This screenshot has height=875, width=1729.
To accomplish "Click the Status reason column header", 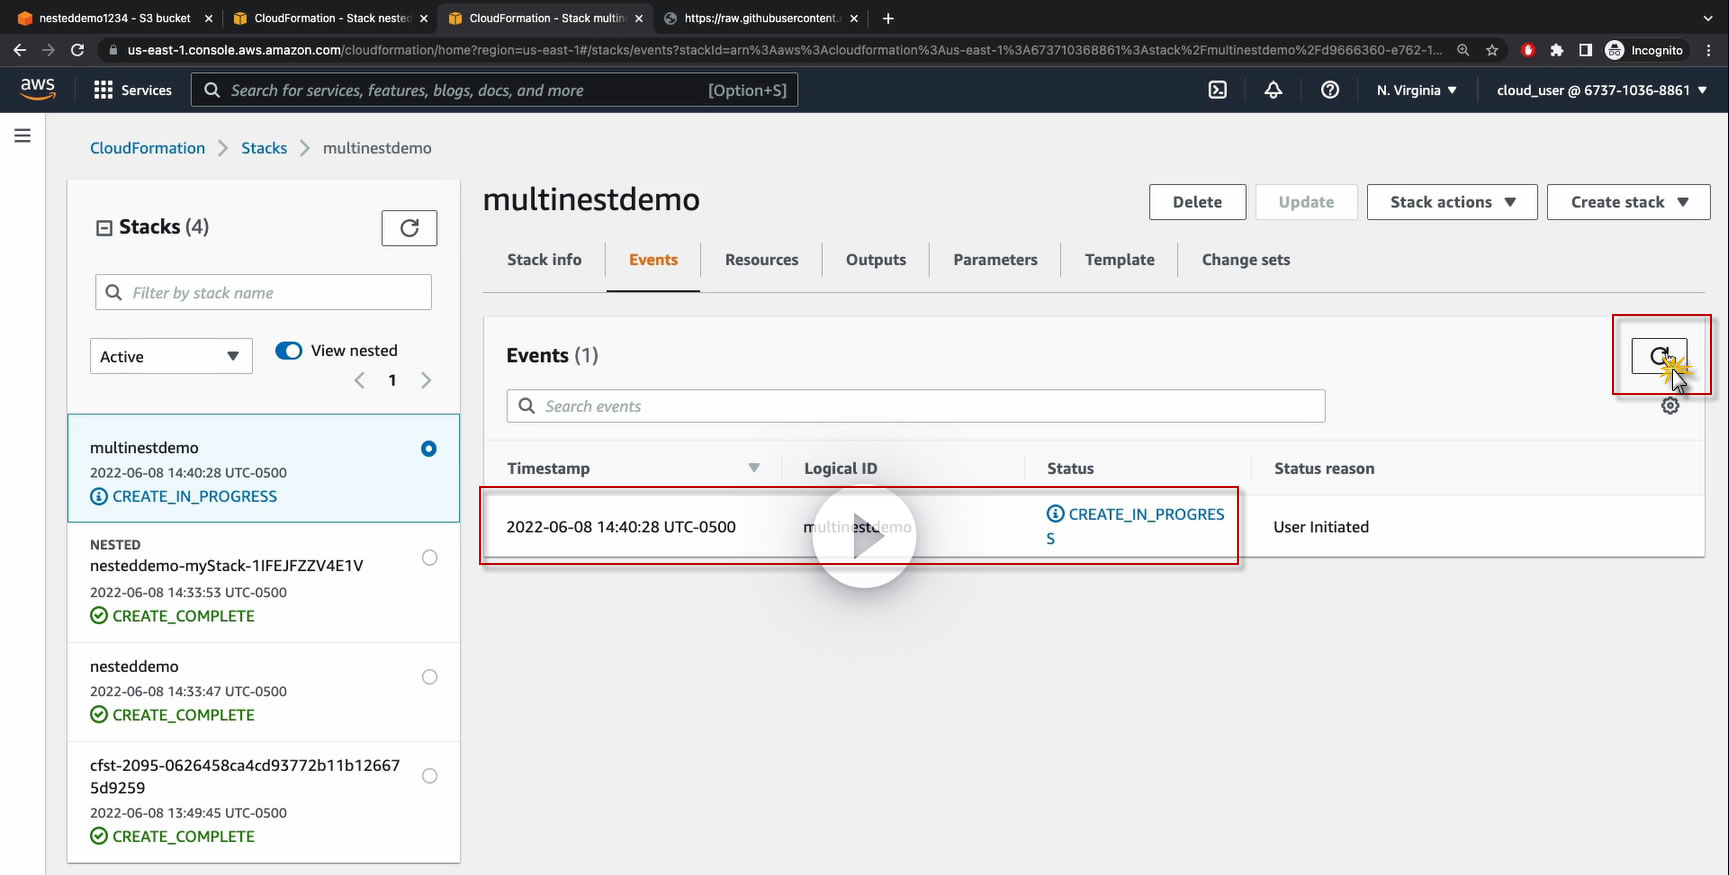I will pyautogui.click(x=1325, y=468).
